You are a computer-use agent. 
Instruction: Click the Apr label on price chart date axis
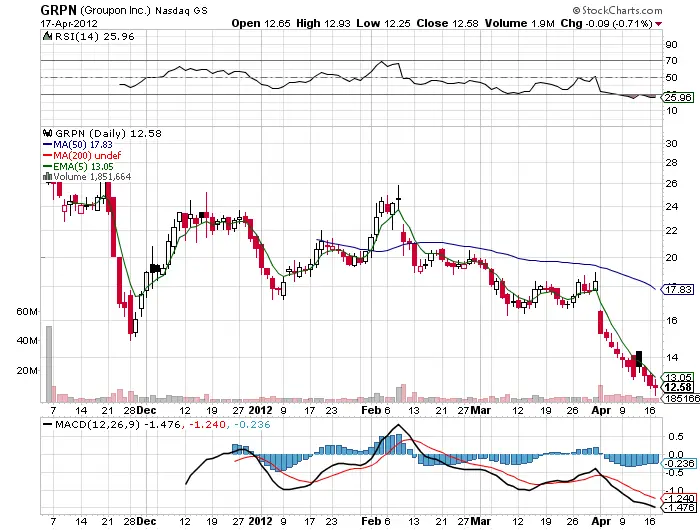(601, 410)
